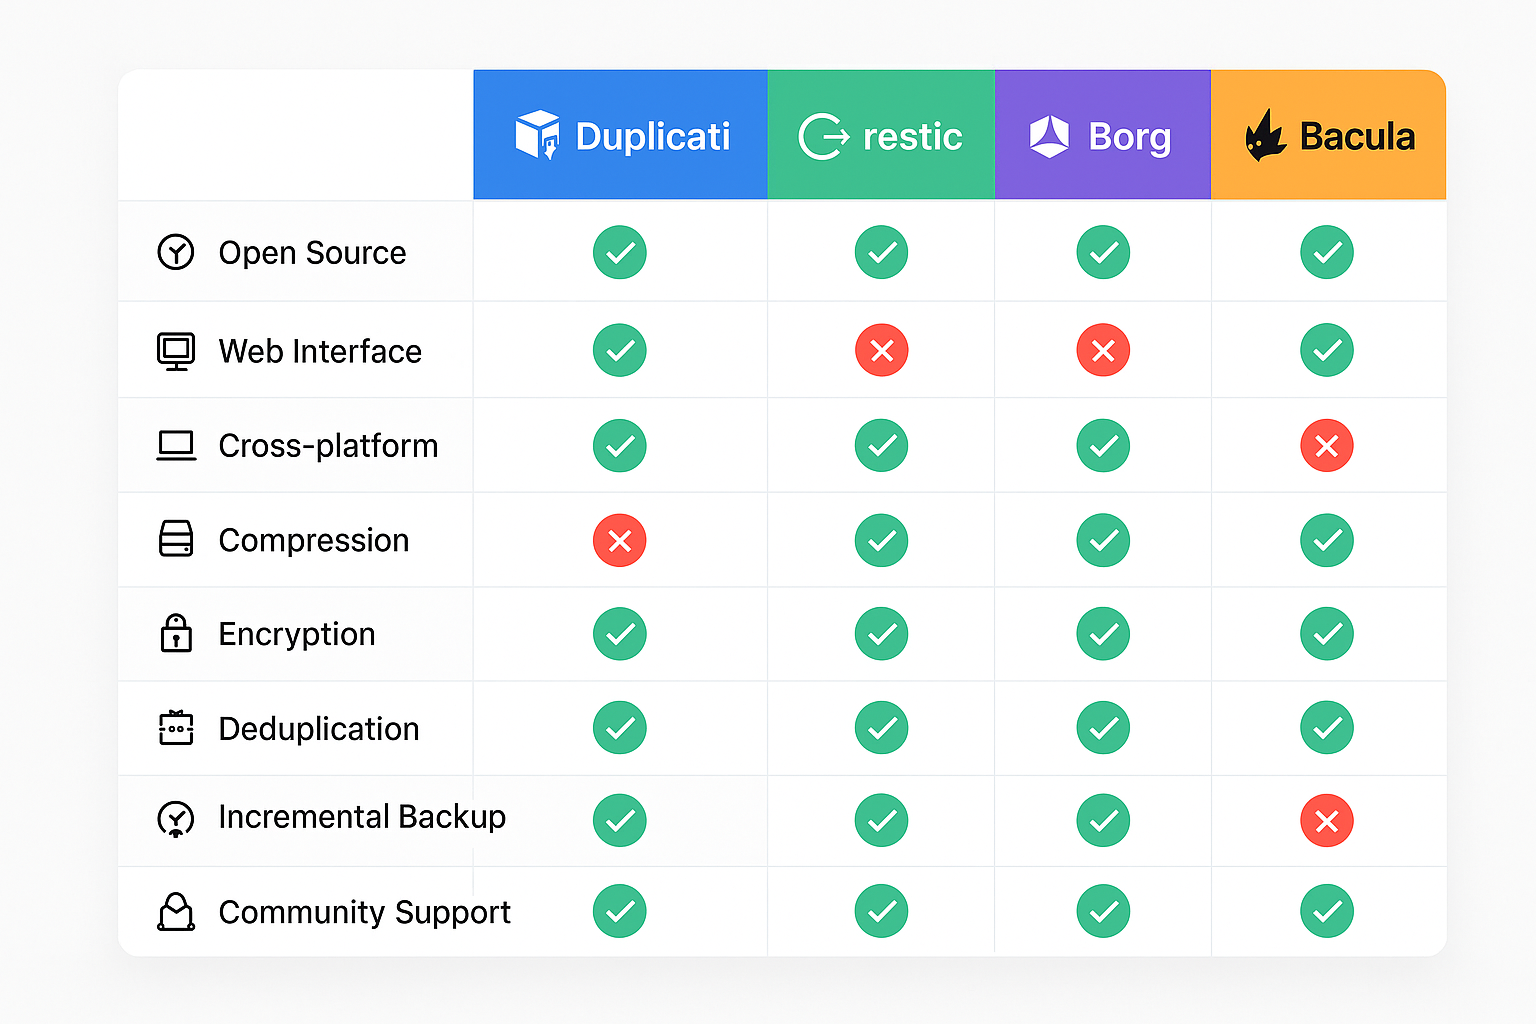The image size is (1536, 1024).
Task: Click restic's Compression checkmark
Action: pos(882,540)
